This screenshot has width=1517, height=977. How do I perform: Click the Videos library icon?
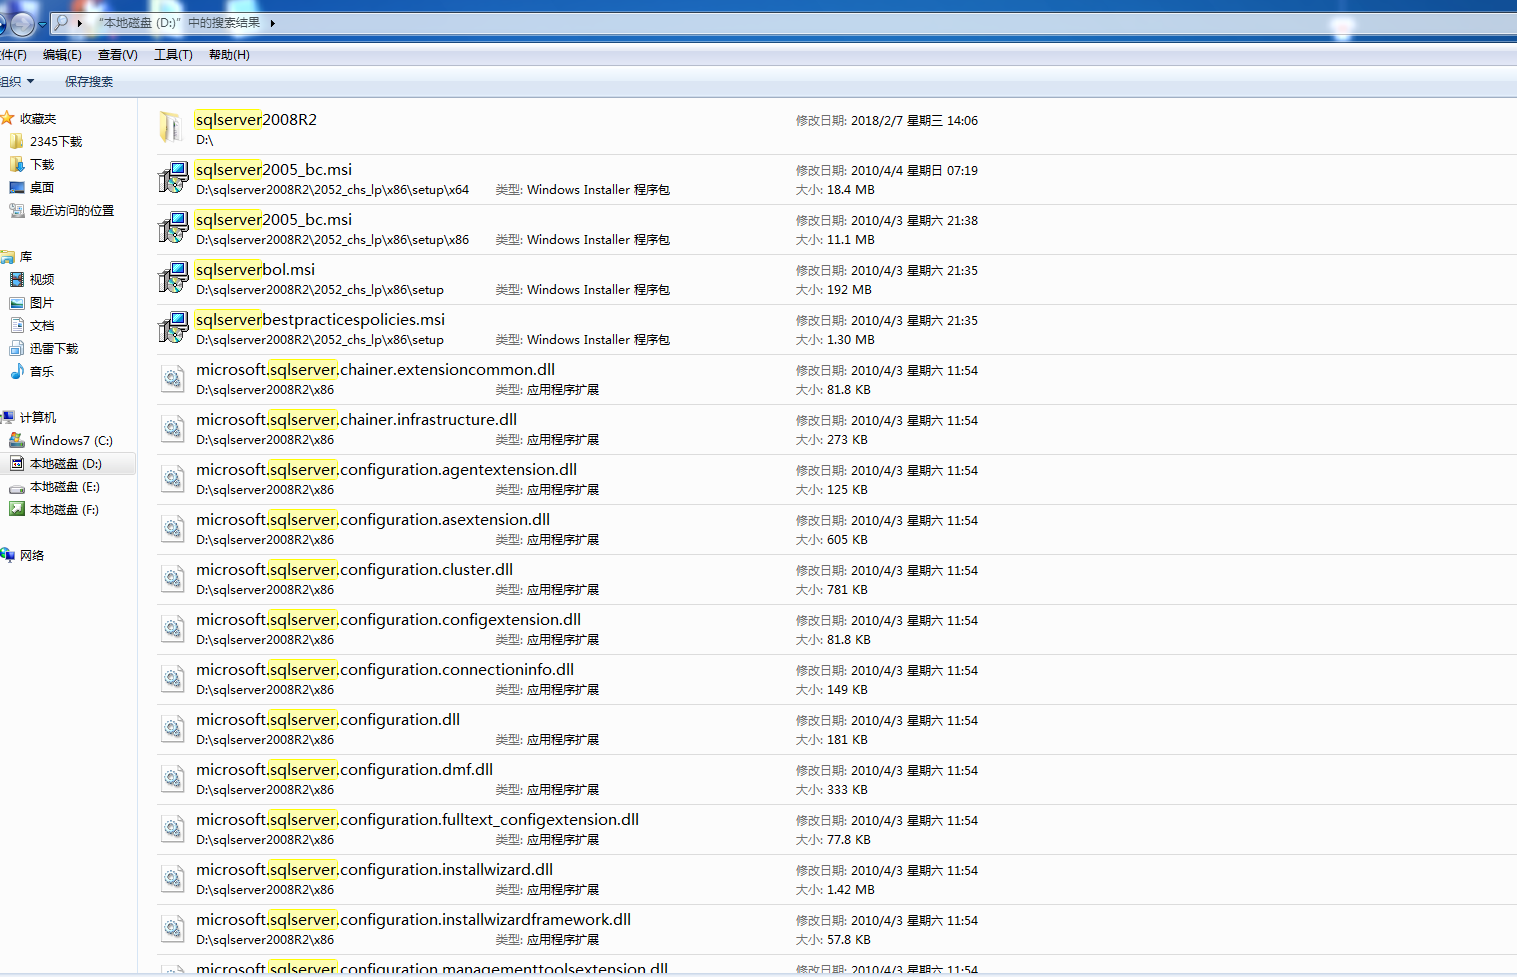pos(17,279)
